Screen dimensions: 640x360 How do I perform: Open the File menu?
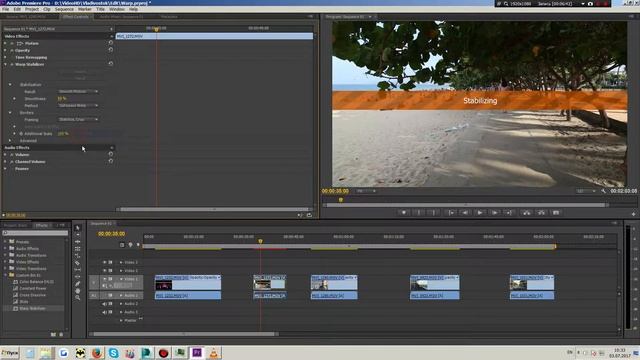[5, 9]
